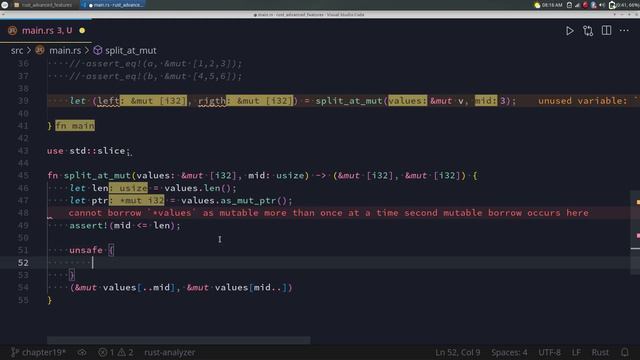
Task: Open src folder in breadcrumb
Action: coord(17,51)
